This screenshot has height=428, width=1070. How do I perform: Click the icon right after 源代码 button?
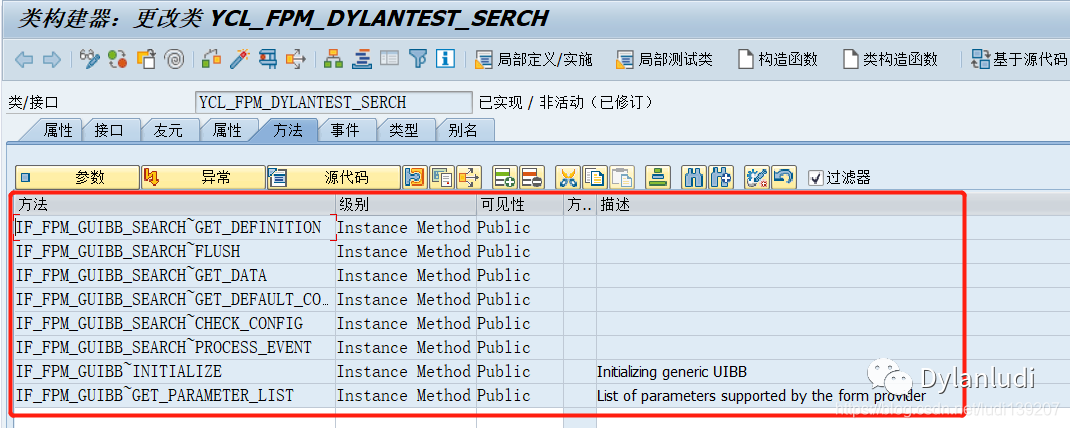pyautogui.click(x=414, y=177)
